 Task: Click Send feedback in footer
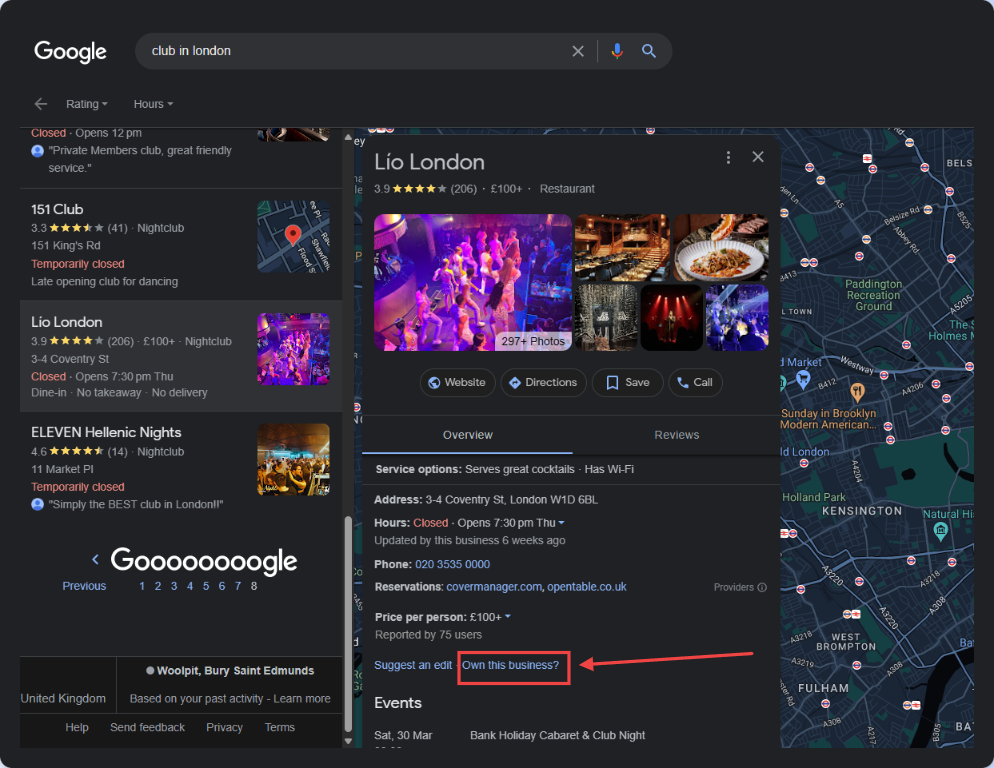click(147, 727)
